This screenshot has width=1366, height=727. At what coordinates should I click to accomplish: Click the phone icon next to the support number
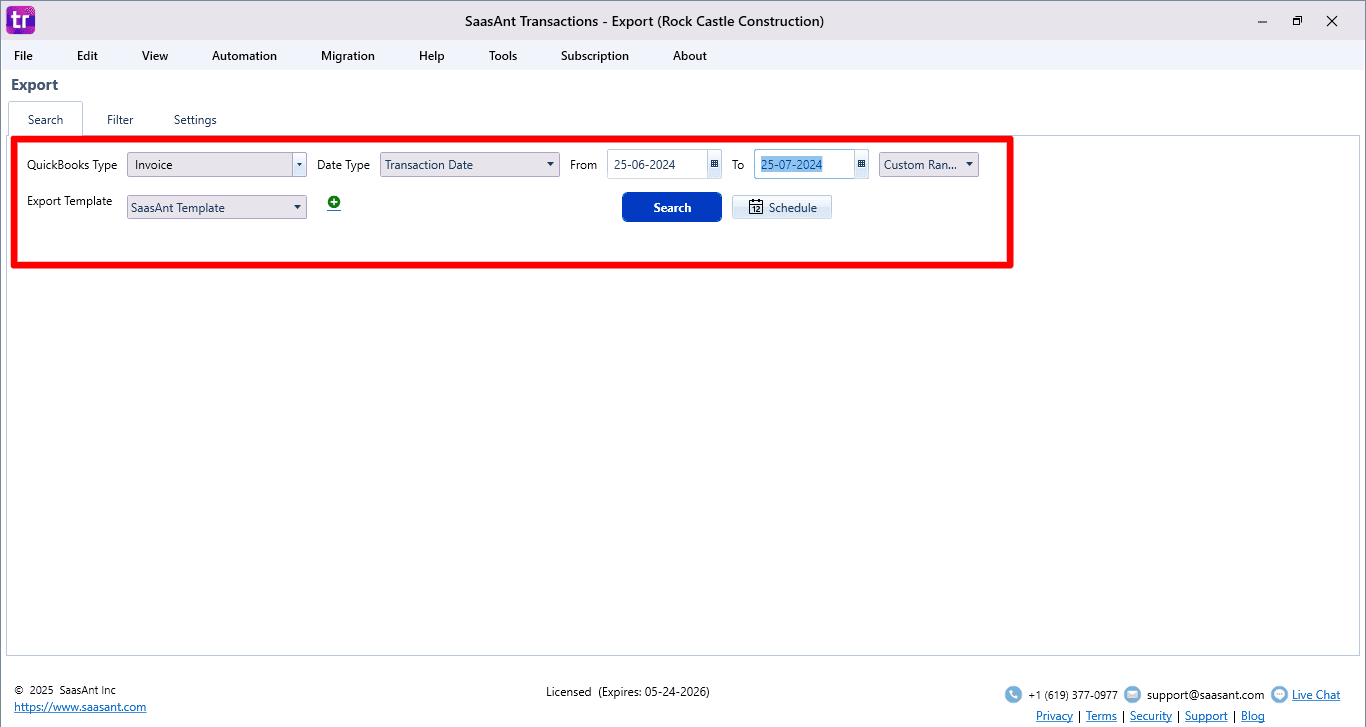[x=1013, y=694]
